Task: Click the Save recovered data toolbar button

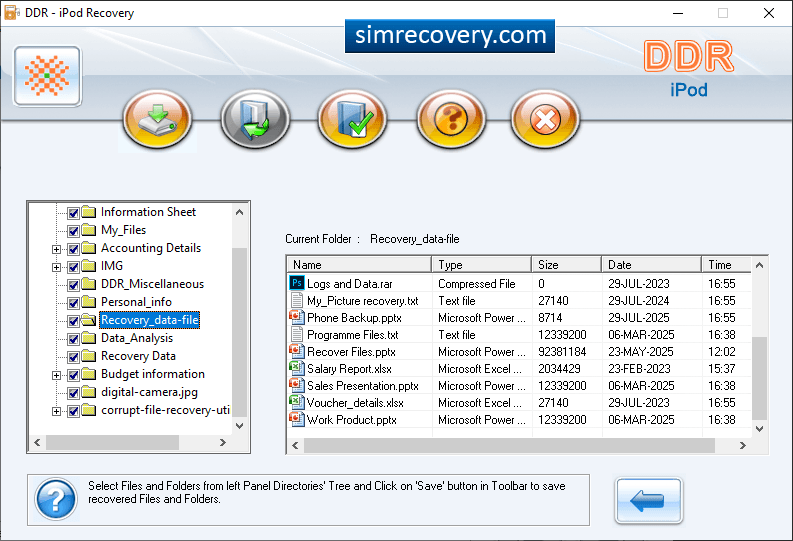Action: pyautogui.click(x=158, y=120)
